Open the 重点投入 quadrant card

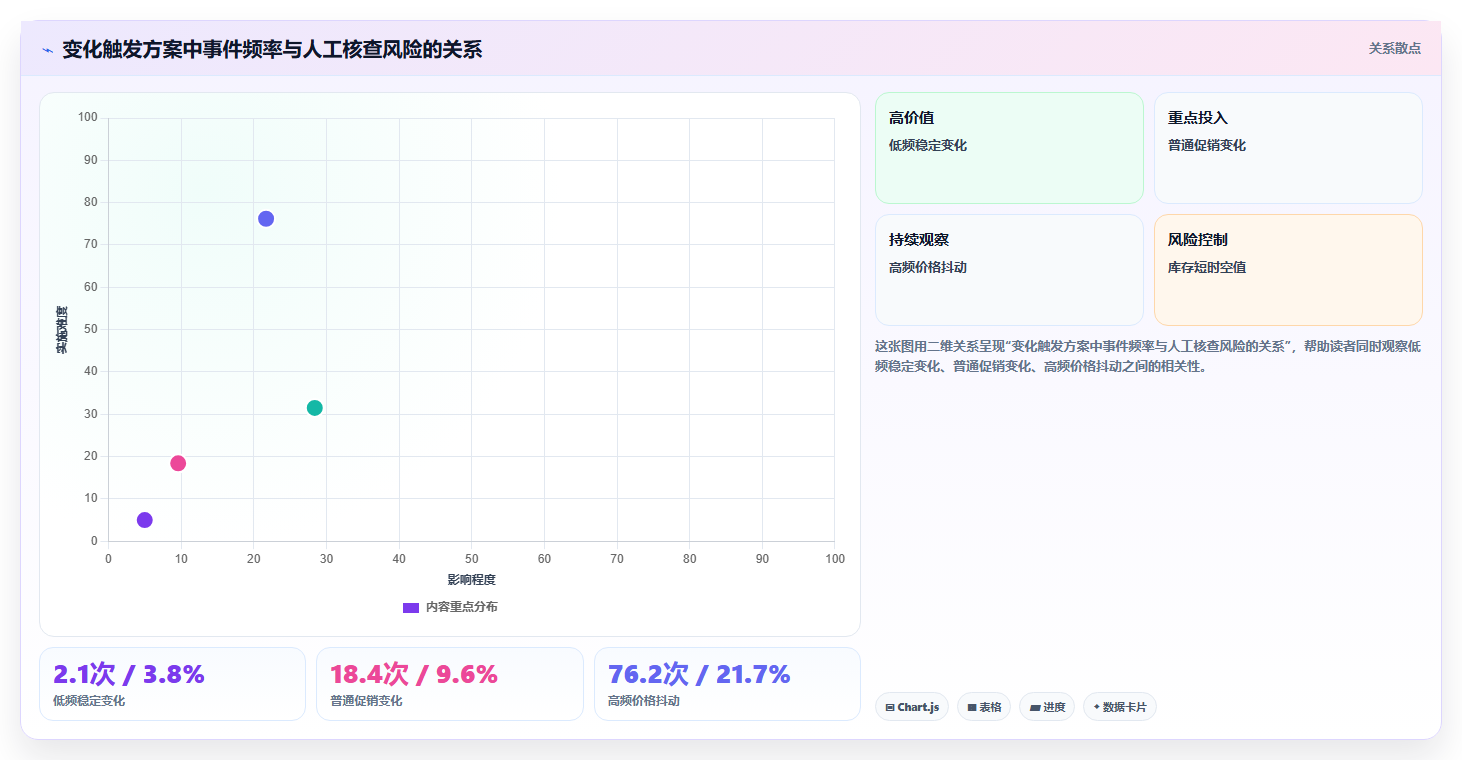[x=1288, y=148]
